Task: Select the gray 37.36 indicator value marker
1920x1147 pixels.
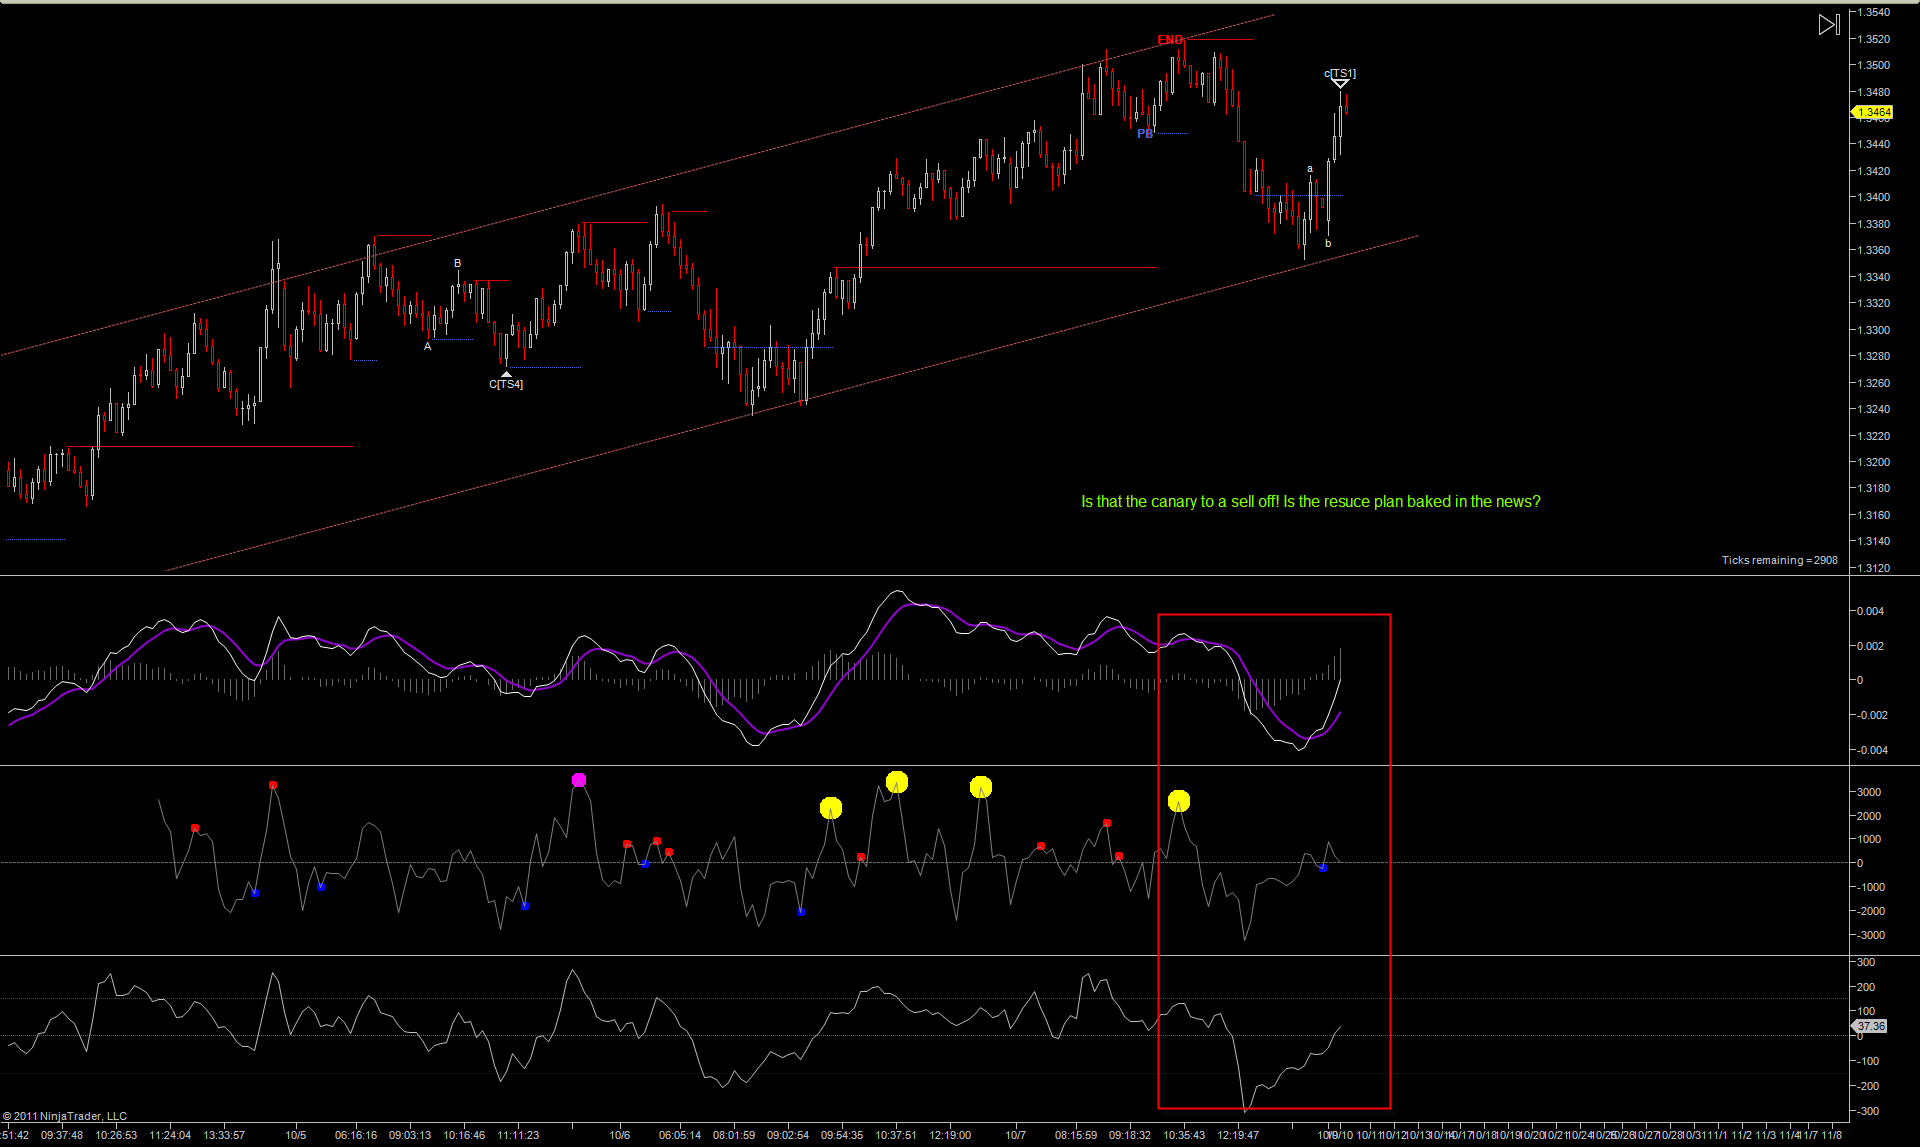Action: pyautogui.click(x=1871, y=1026)
